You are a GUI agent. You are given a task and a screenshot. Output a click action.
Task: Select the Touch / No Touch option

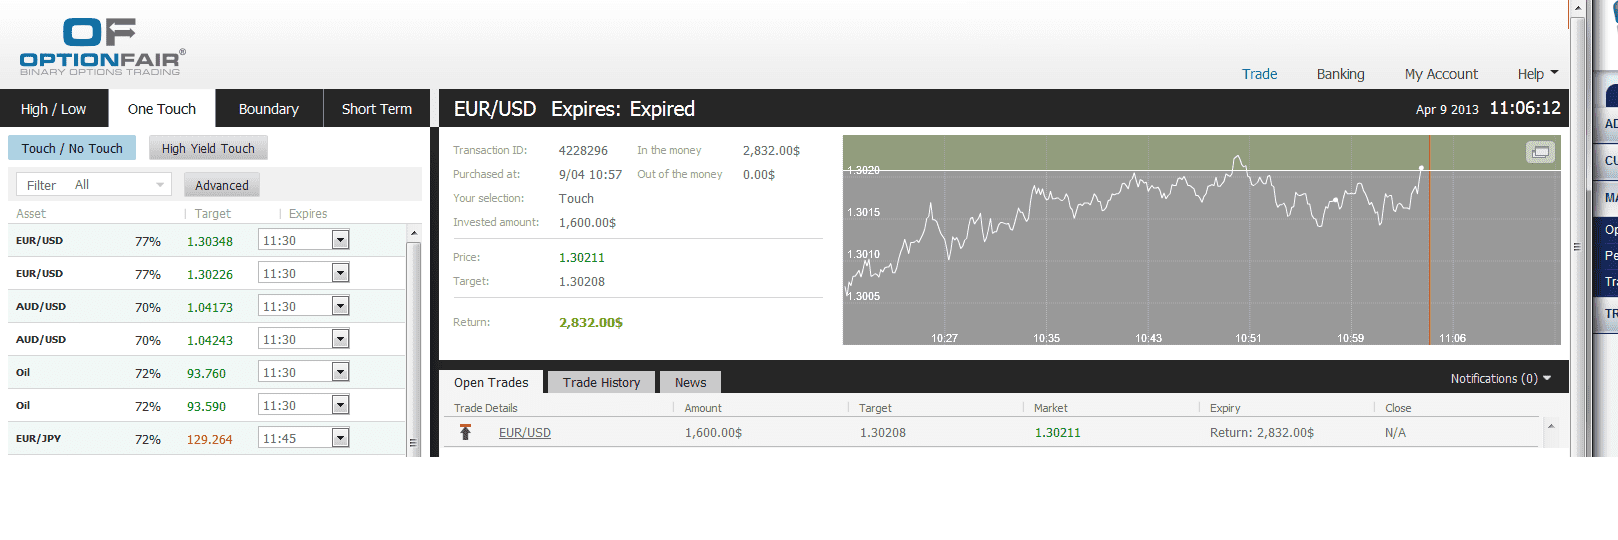coord(72,148)
